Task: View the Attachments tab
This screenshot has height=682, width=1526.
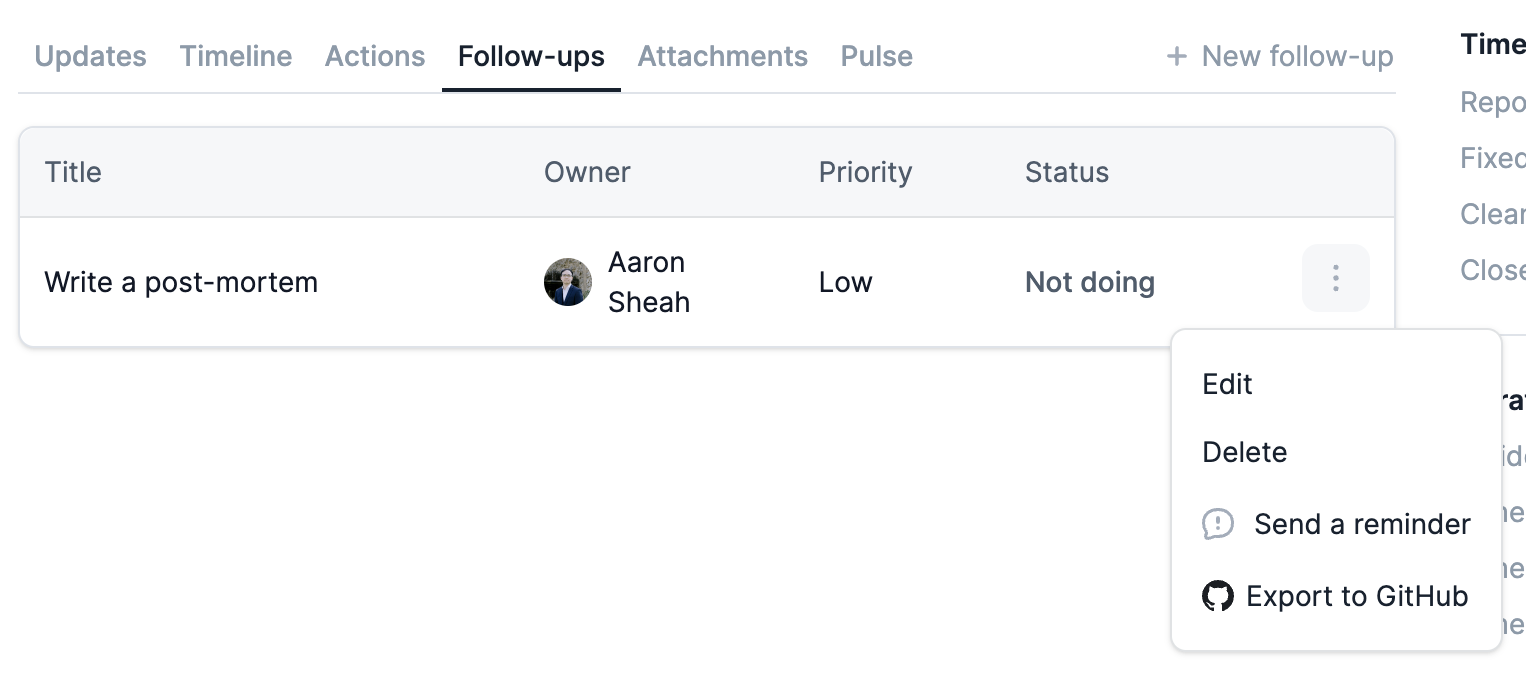Action: click(x=722, y=57)
